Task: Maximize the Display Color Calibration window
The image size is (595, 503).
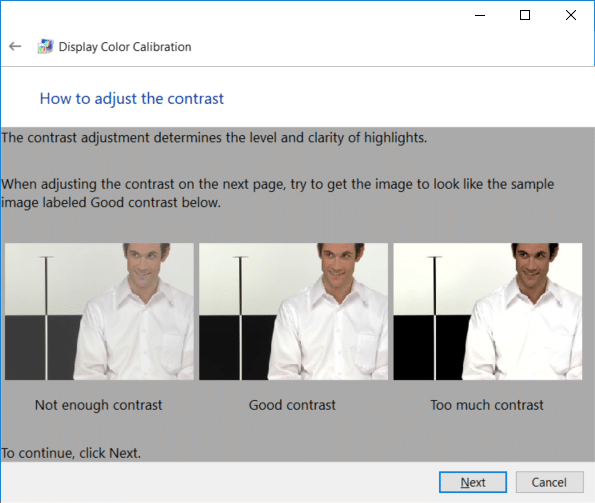Action: click(525, 15)
